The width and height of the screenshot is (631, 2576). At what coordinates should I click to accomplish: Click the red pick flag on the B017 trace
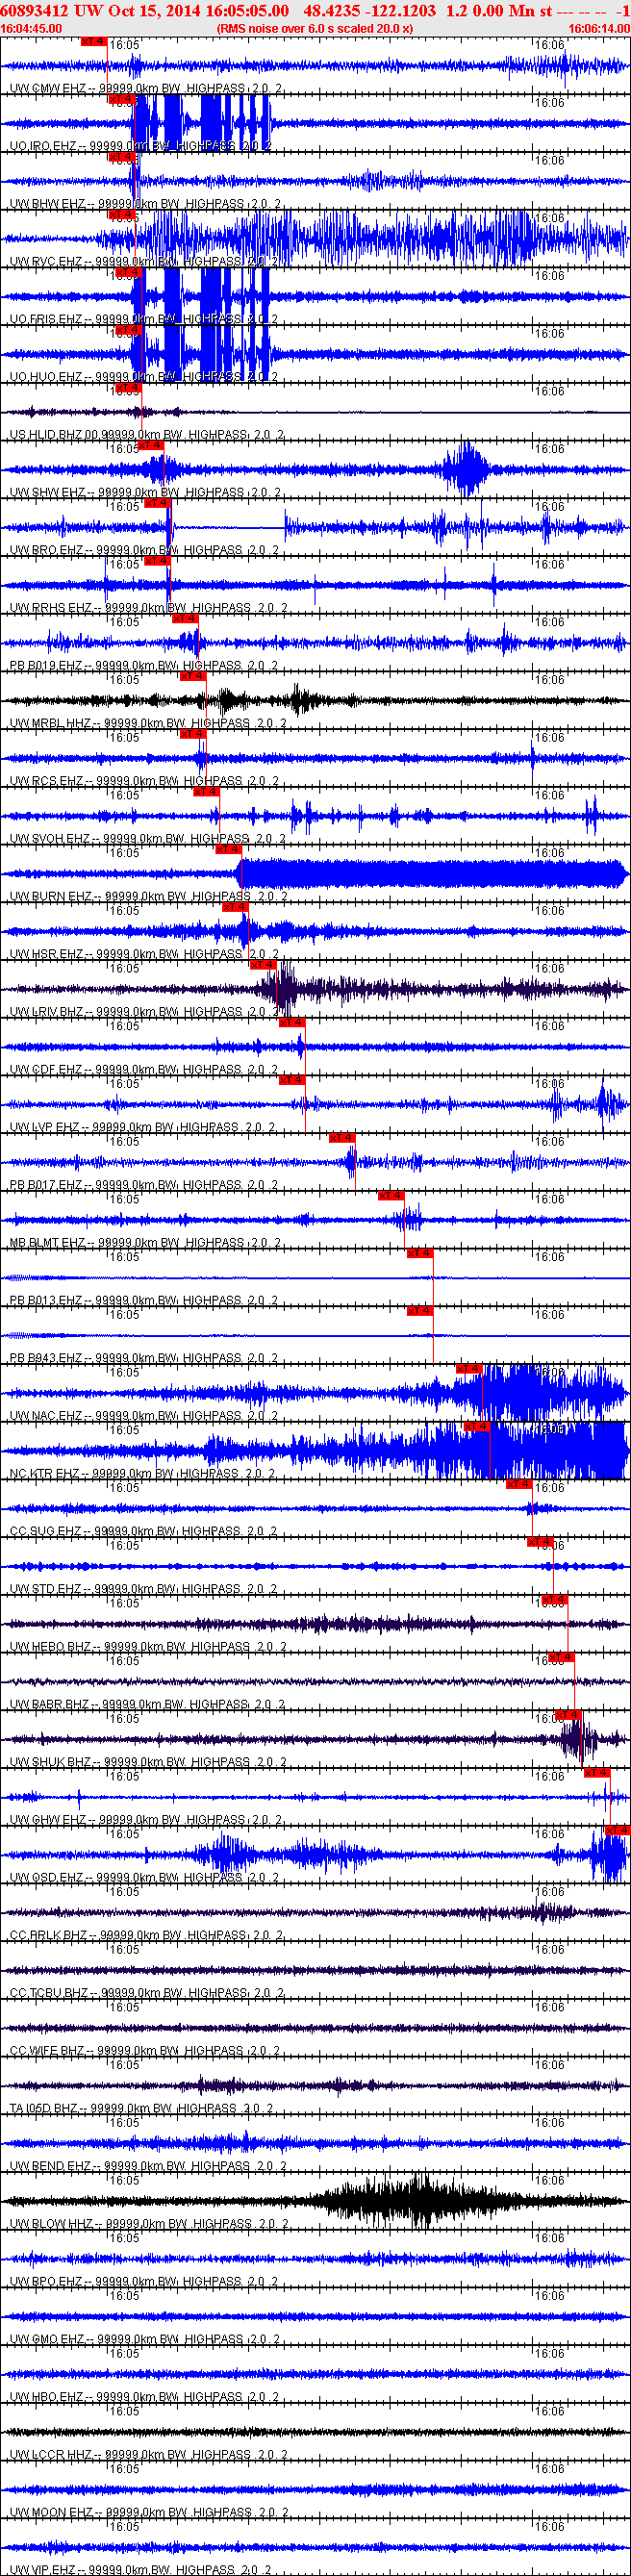pyautogui.click(x=342, y=1138)
